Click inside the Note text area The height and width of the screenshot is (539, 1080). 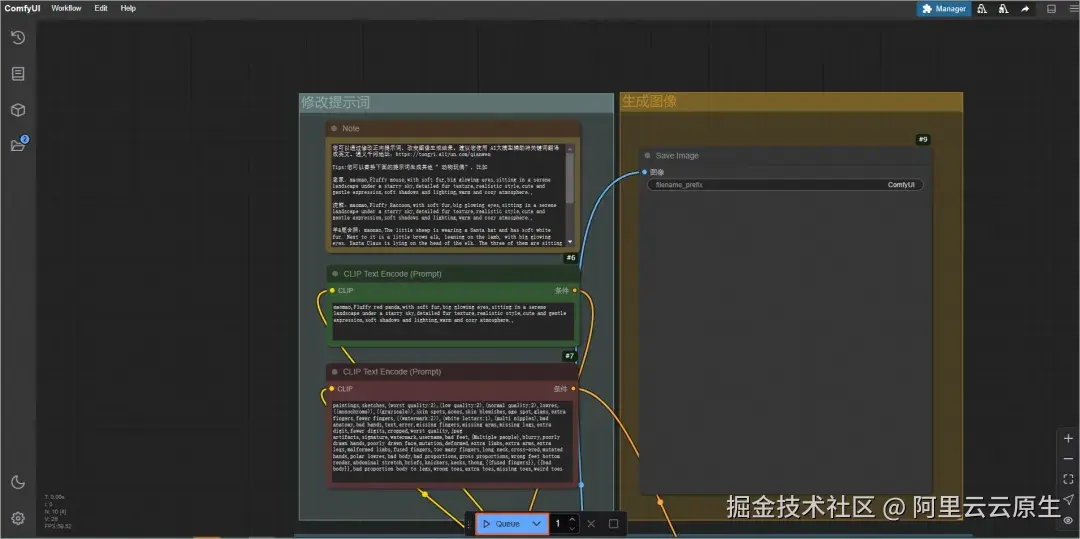click(448, 195)
